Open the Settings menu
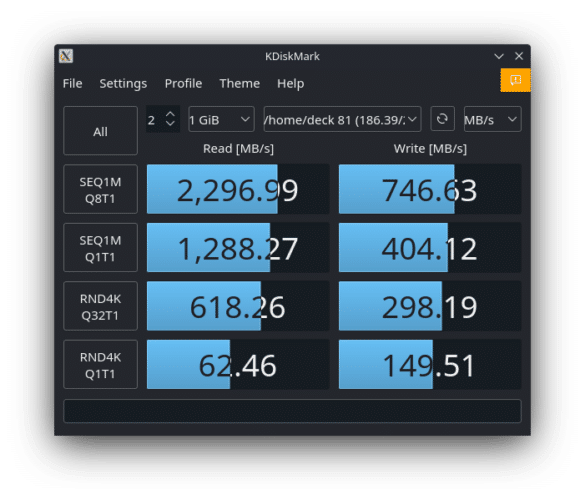The height and width of the screenshot is (500, 585). pos(123,83)
